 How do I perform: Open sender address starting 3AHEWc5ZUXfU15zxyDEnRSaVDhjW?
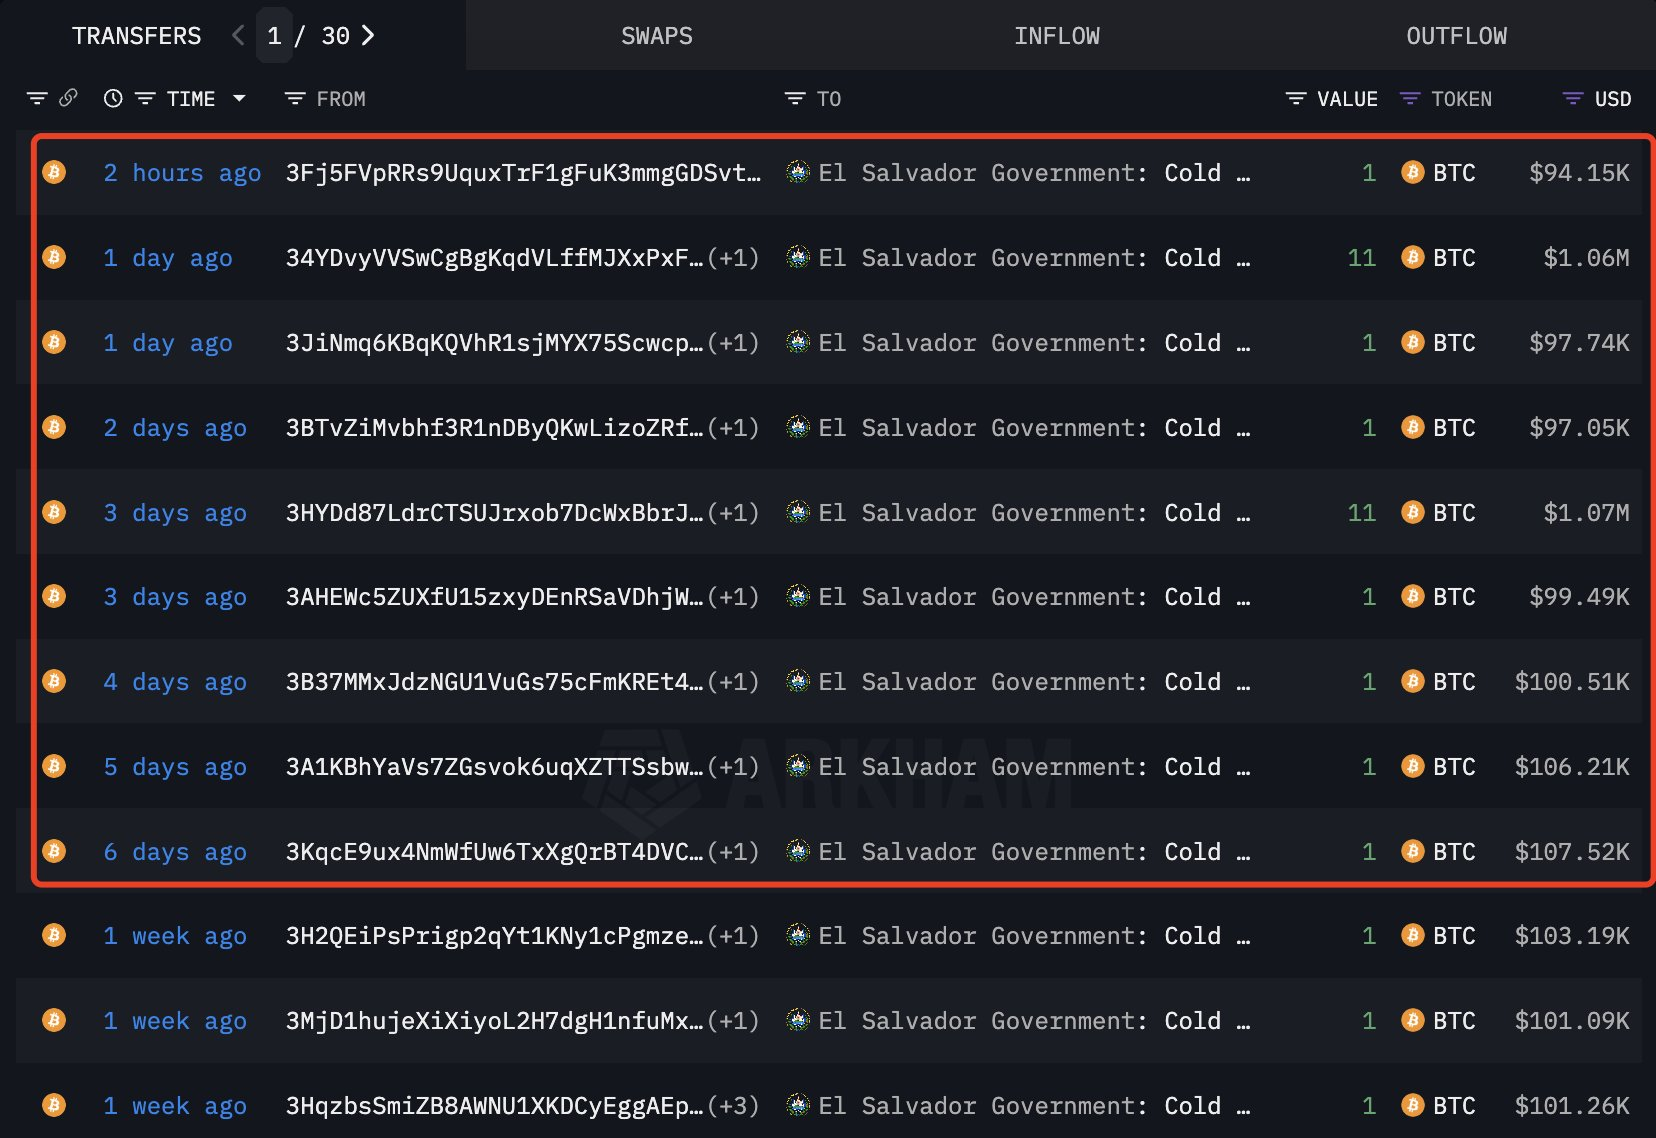pyautogui.click(x=494, y=597)
